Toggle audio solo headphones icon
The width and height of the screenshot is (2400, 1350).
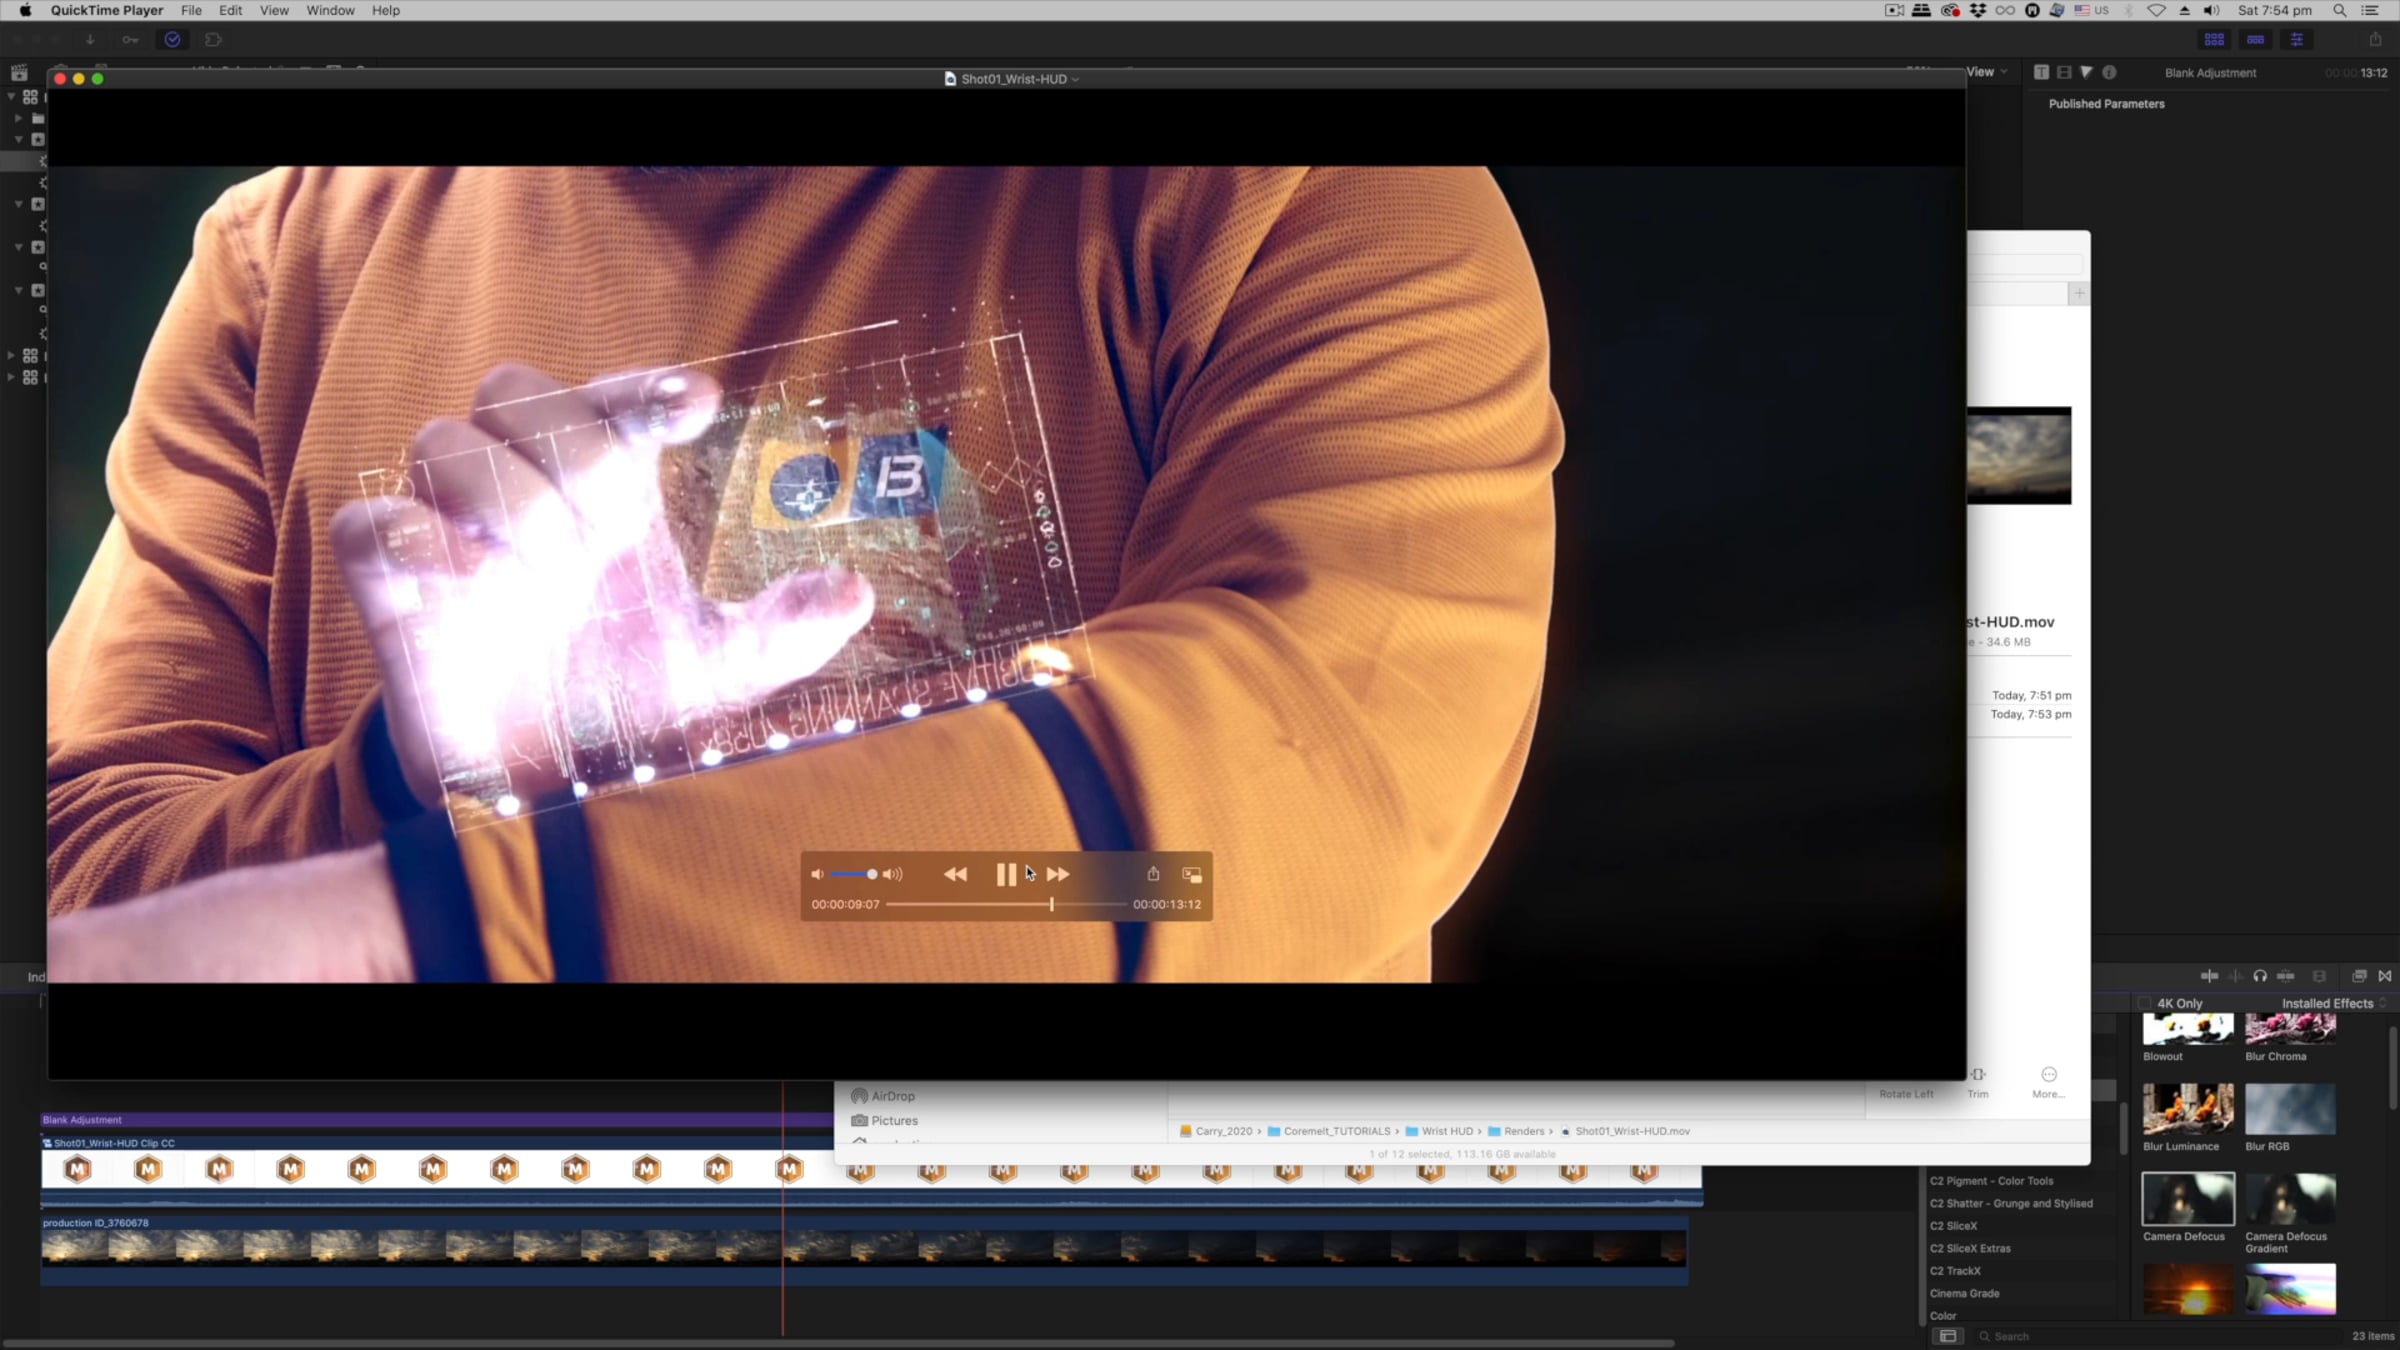(2260, 976)
